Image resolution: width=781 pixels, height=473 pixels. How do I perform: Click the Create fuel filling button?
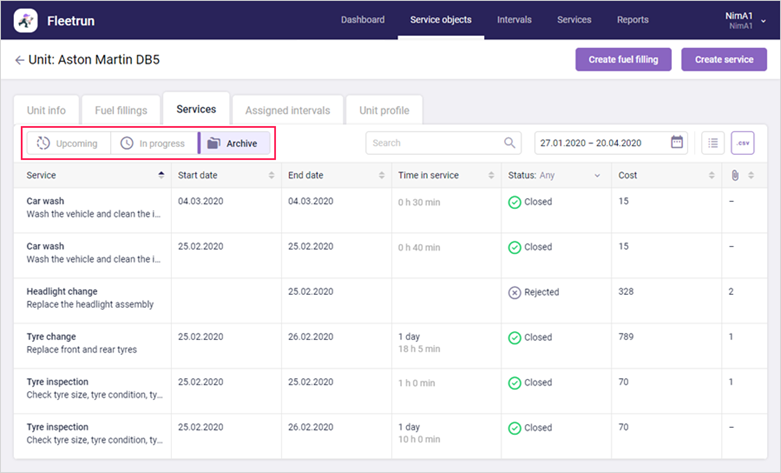tap(623, 59)
